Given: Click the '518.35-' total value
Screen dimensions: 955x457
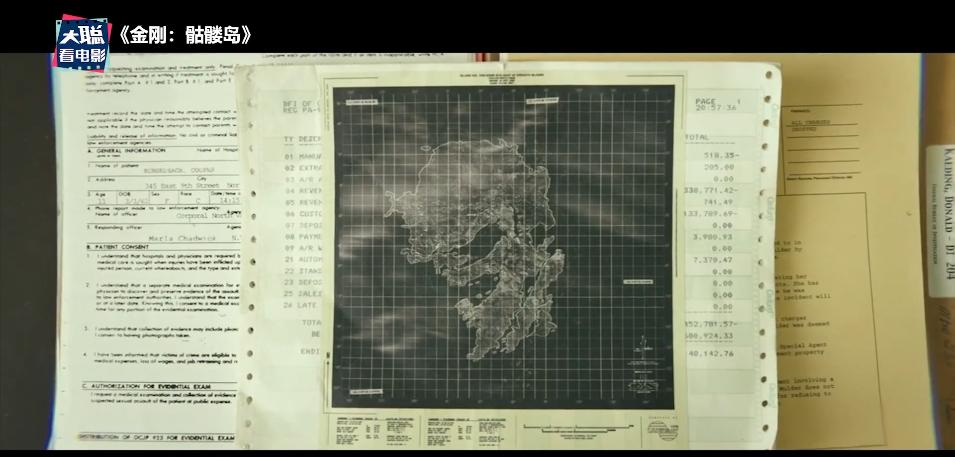Looking at the screenshot, I should pos(720,155).
